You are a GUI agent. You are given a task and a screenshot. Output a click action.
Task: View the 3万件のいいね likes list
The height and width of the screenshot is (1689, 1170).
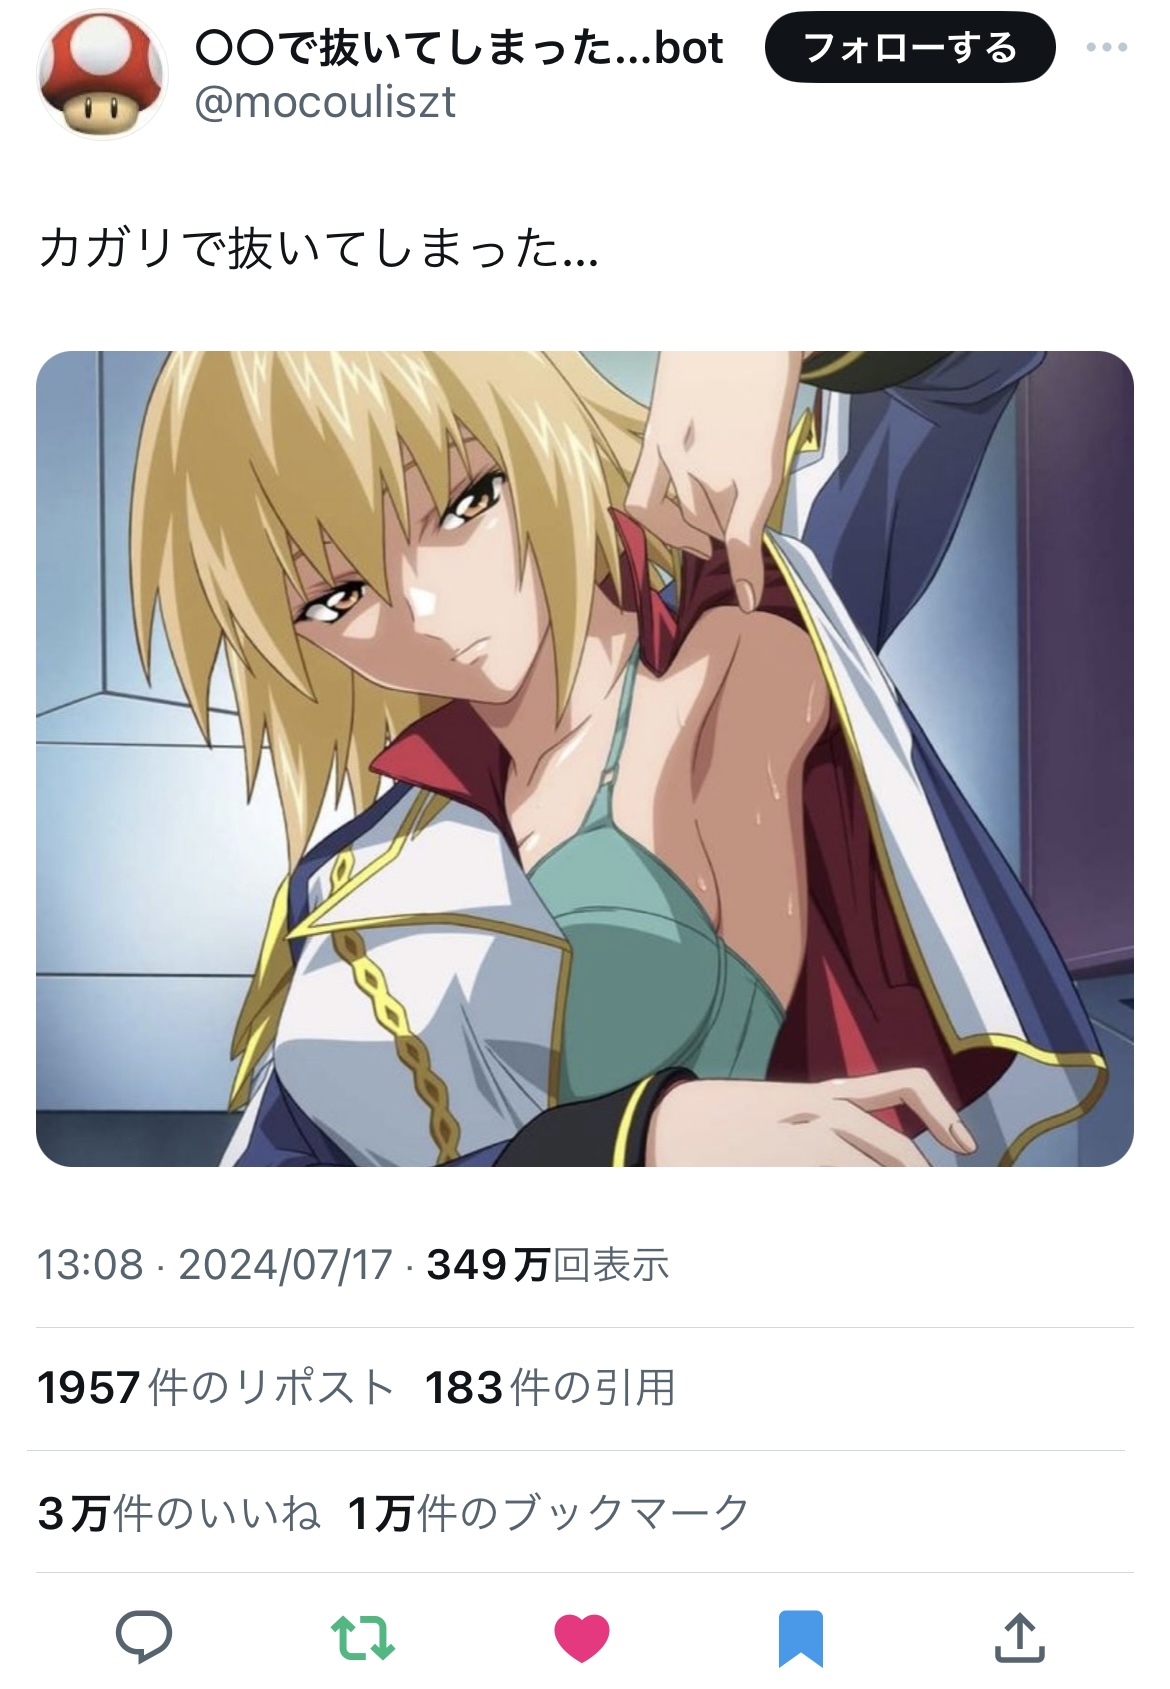coord(179,1513)
